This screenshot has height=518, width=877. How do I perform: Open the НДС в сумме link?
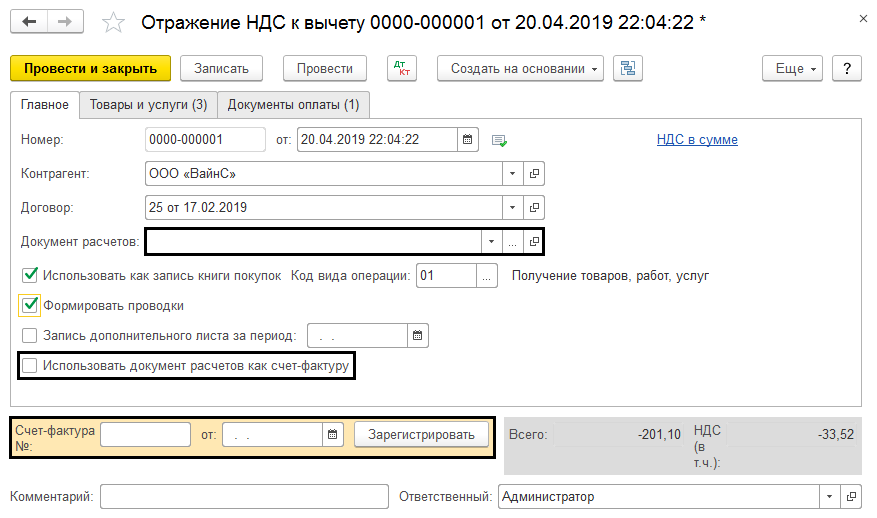point(697,140)
